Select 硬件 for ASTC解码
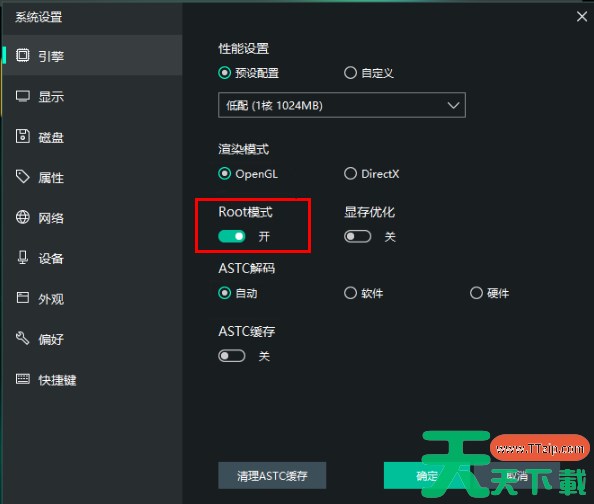Image resolution: width=594 pixels, height=504 pixels. tap(489, 293)
